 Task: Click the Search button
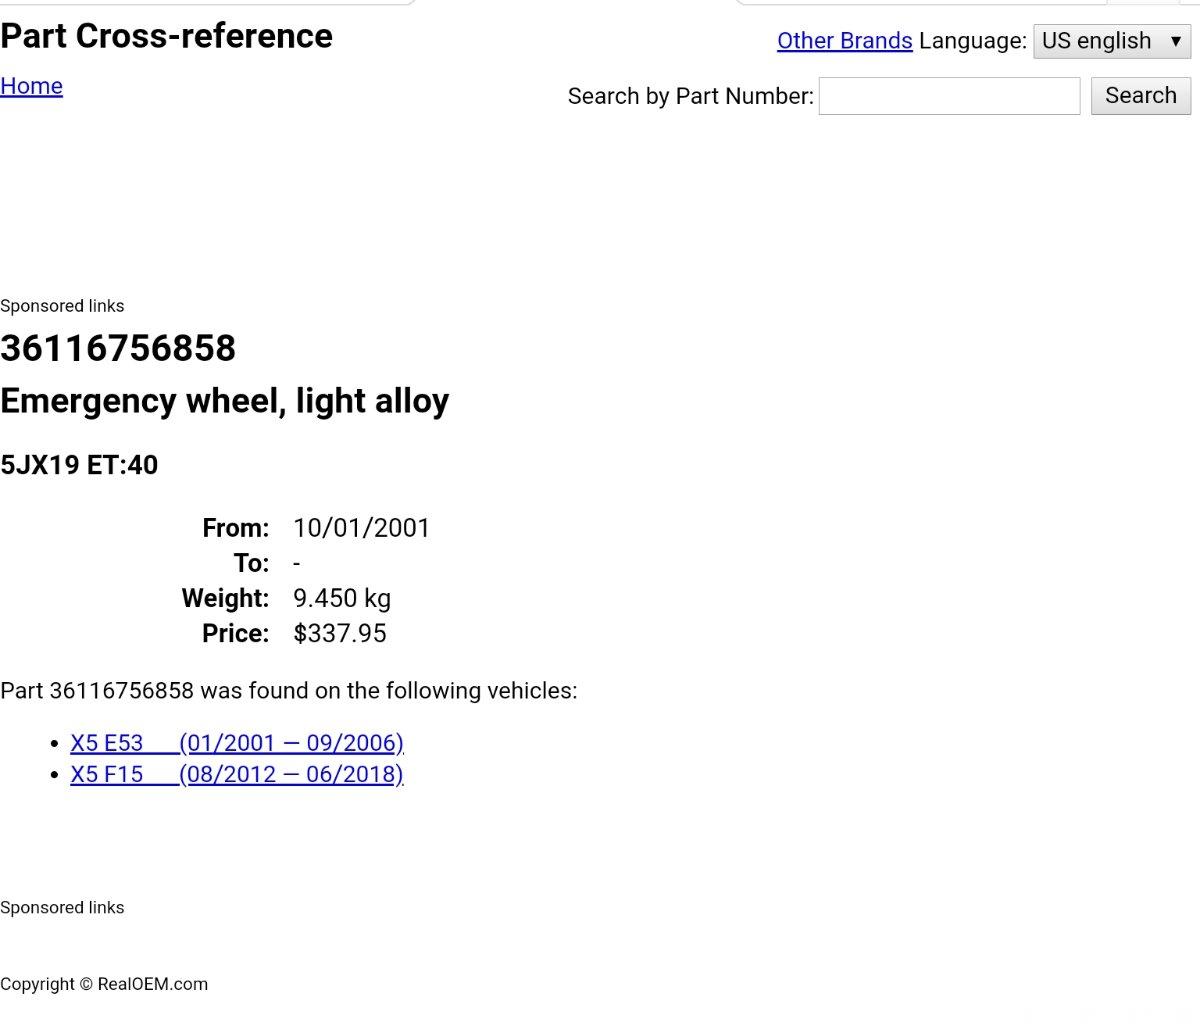[1140, 96]
